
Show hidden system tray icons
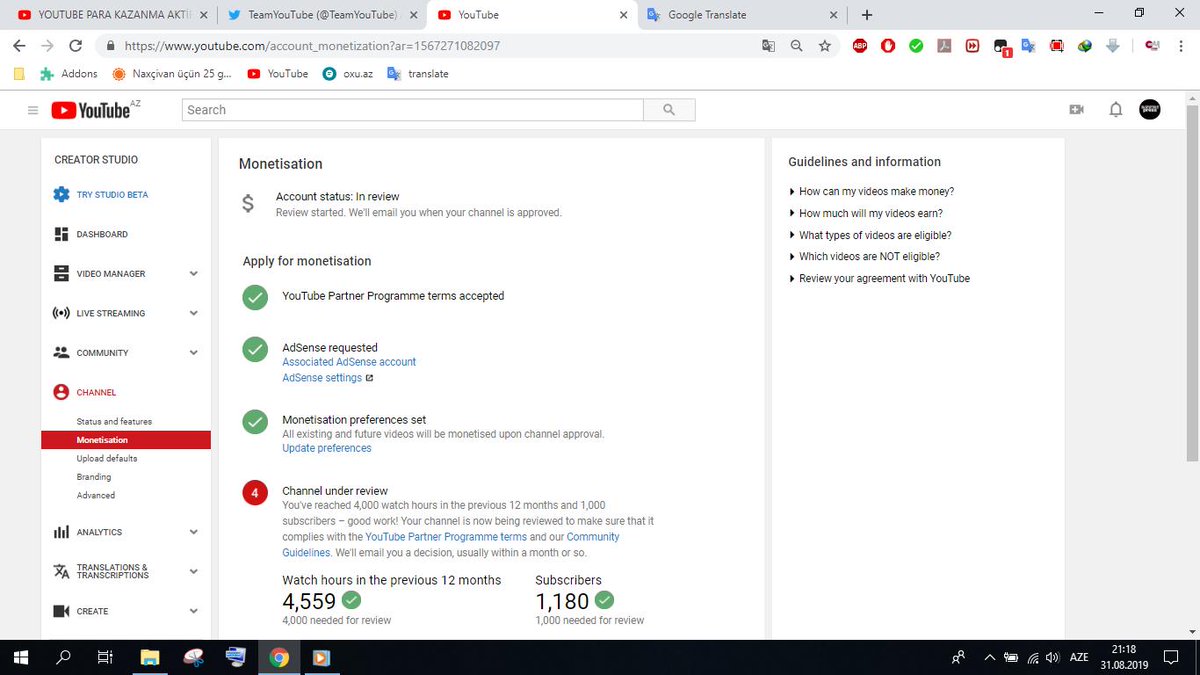(x=991, y=658)
